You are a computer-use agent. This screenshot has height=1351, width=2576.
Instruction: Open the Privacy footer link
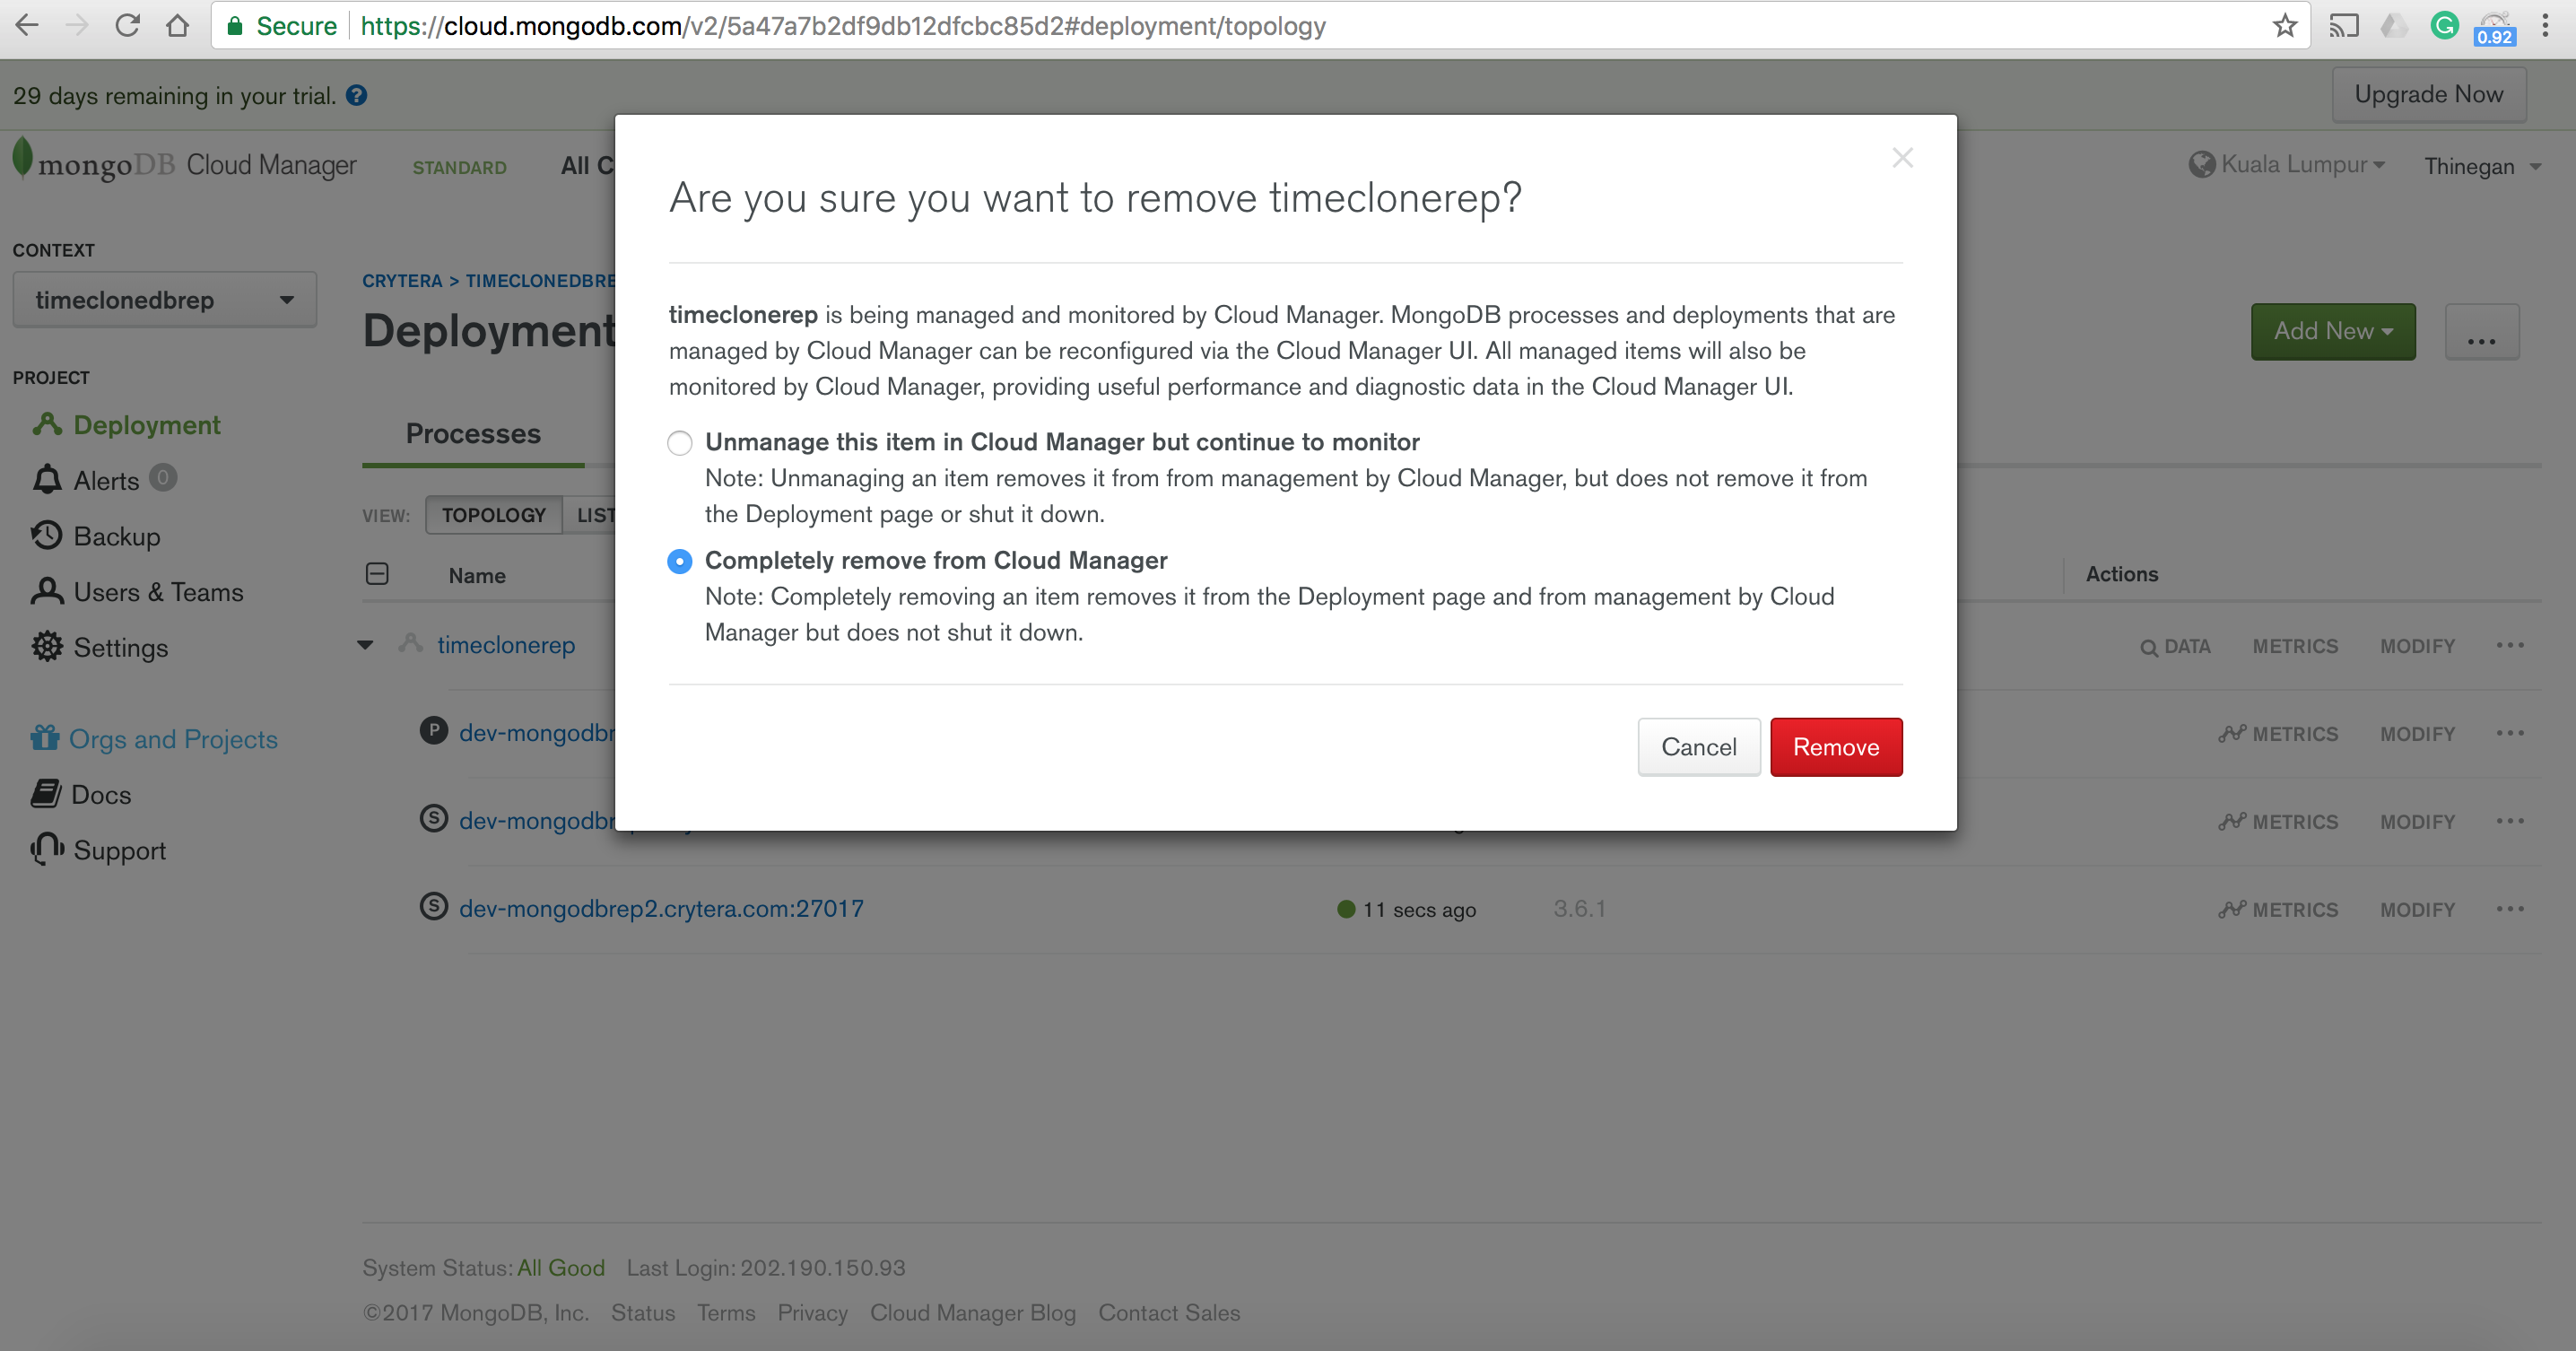812,1313
